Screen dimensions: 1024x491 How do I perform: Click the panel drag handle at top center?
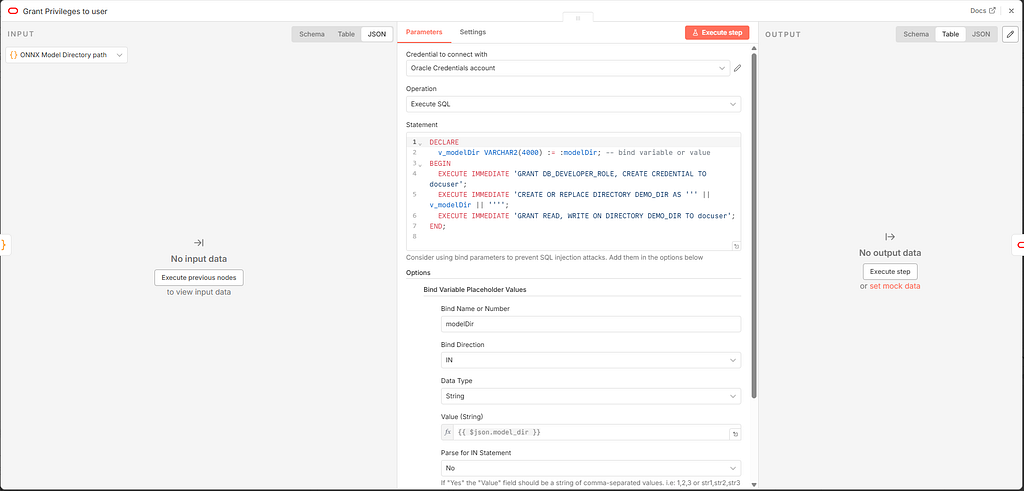pos(577,18)
